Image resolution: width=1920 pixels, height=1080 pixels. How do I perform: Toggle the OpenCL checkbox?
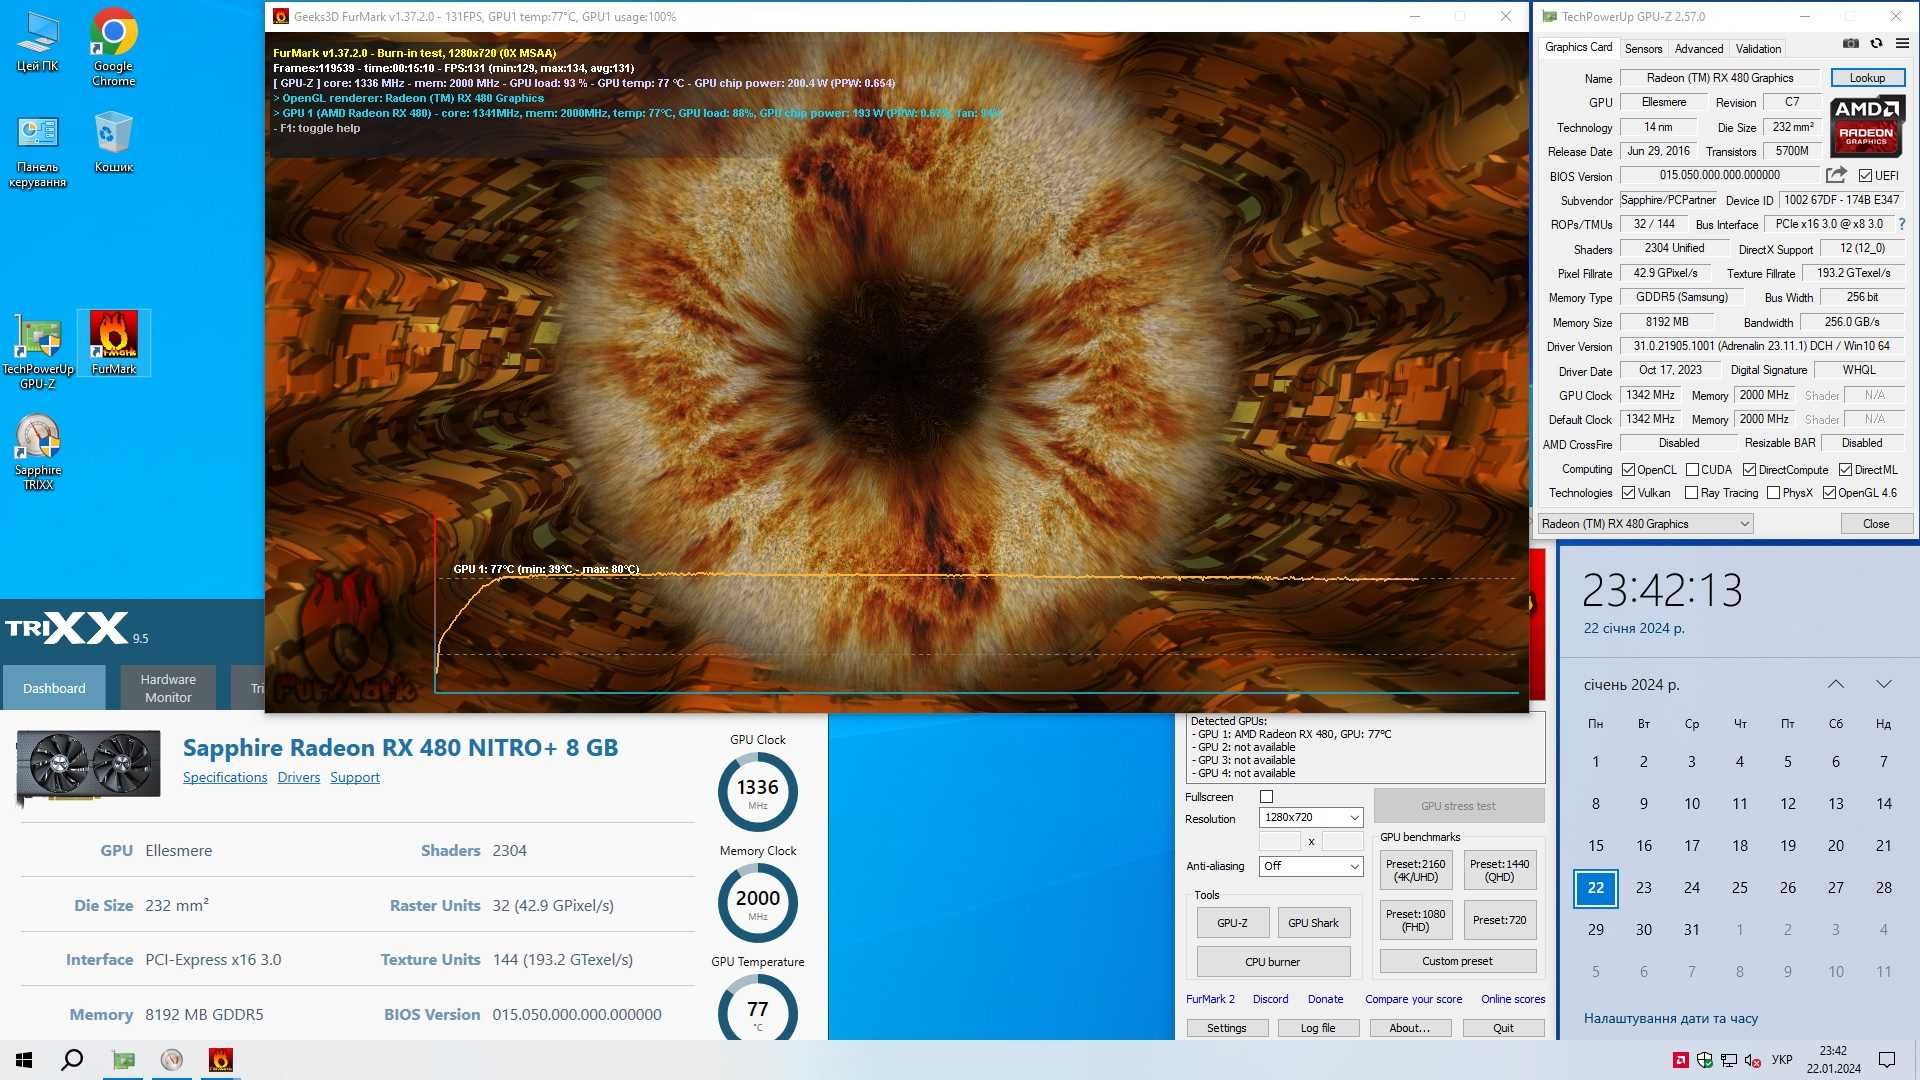1628,470
